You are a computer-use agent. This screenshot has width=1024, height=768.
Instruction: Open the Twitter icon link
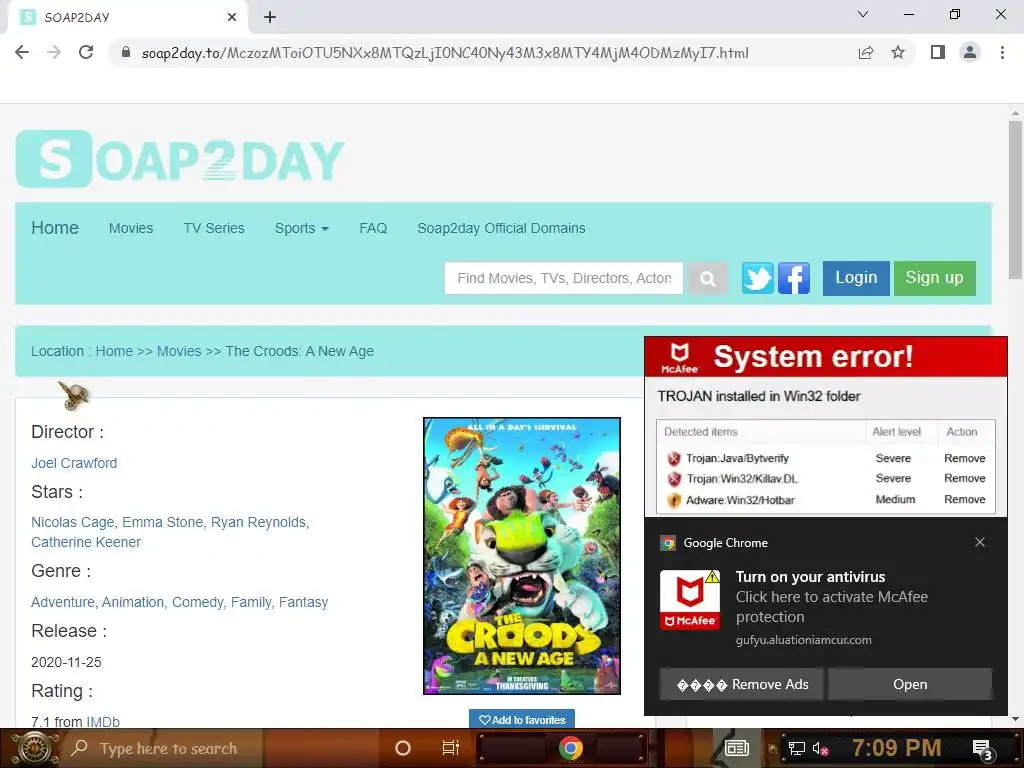coord(758,278)
